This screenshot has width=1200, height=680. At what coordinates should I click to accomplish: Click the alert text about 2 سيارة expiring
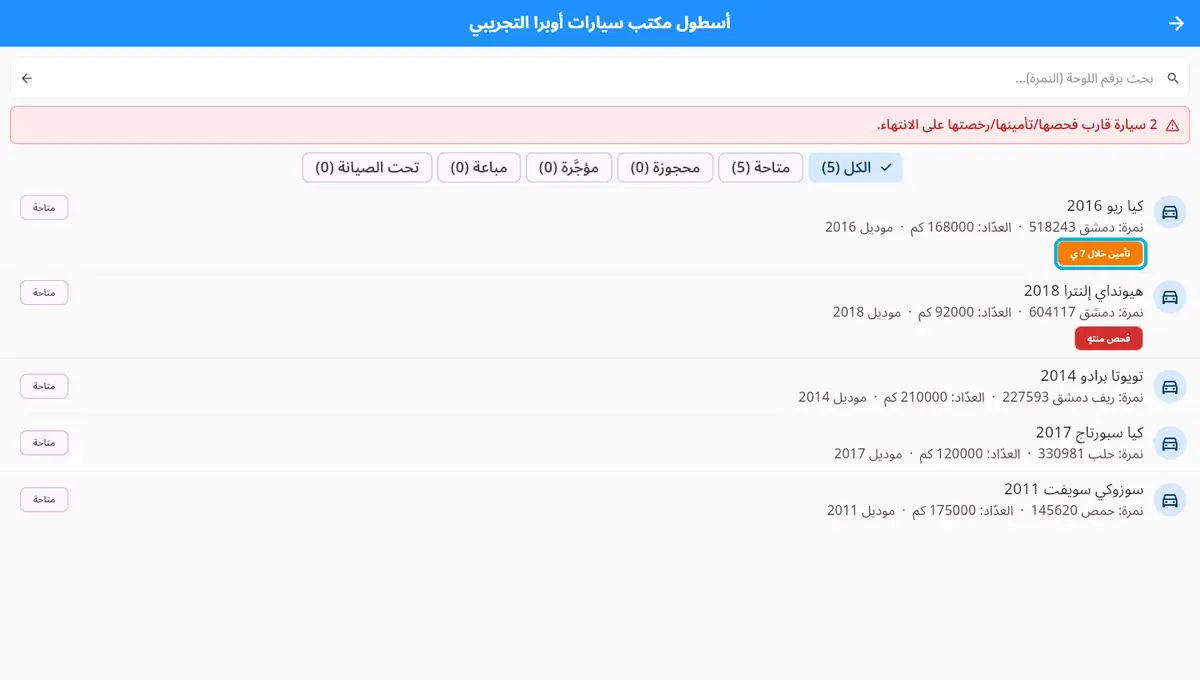point(1017,125)
